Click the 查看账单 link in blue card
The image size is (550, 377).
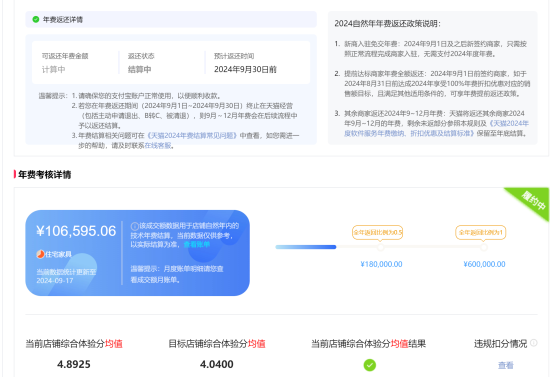pyautogui.click(x=197, y=244)
